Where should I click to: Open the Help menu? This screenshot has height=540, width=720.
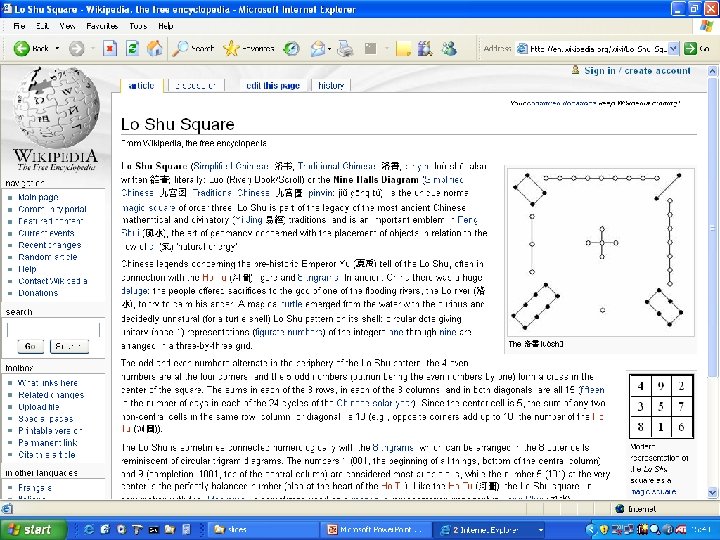(x=165, y=26)
